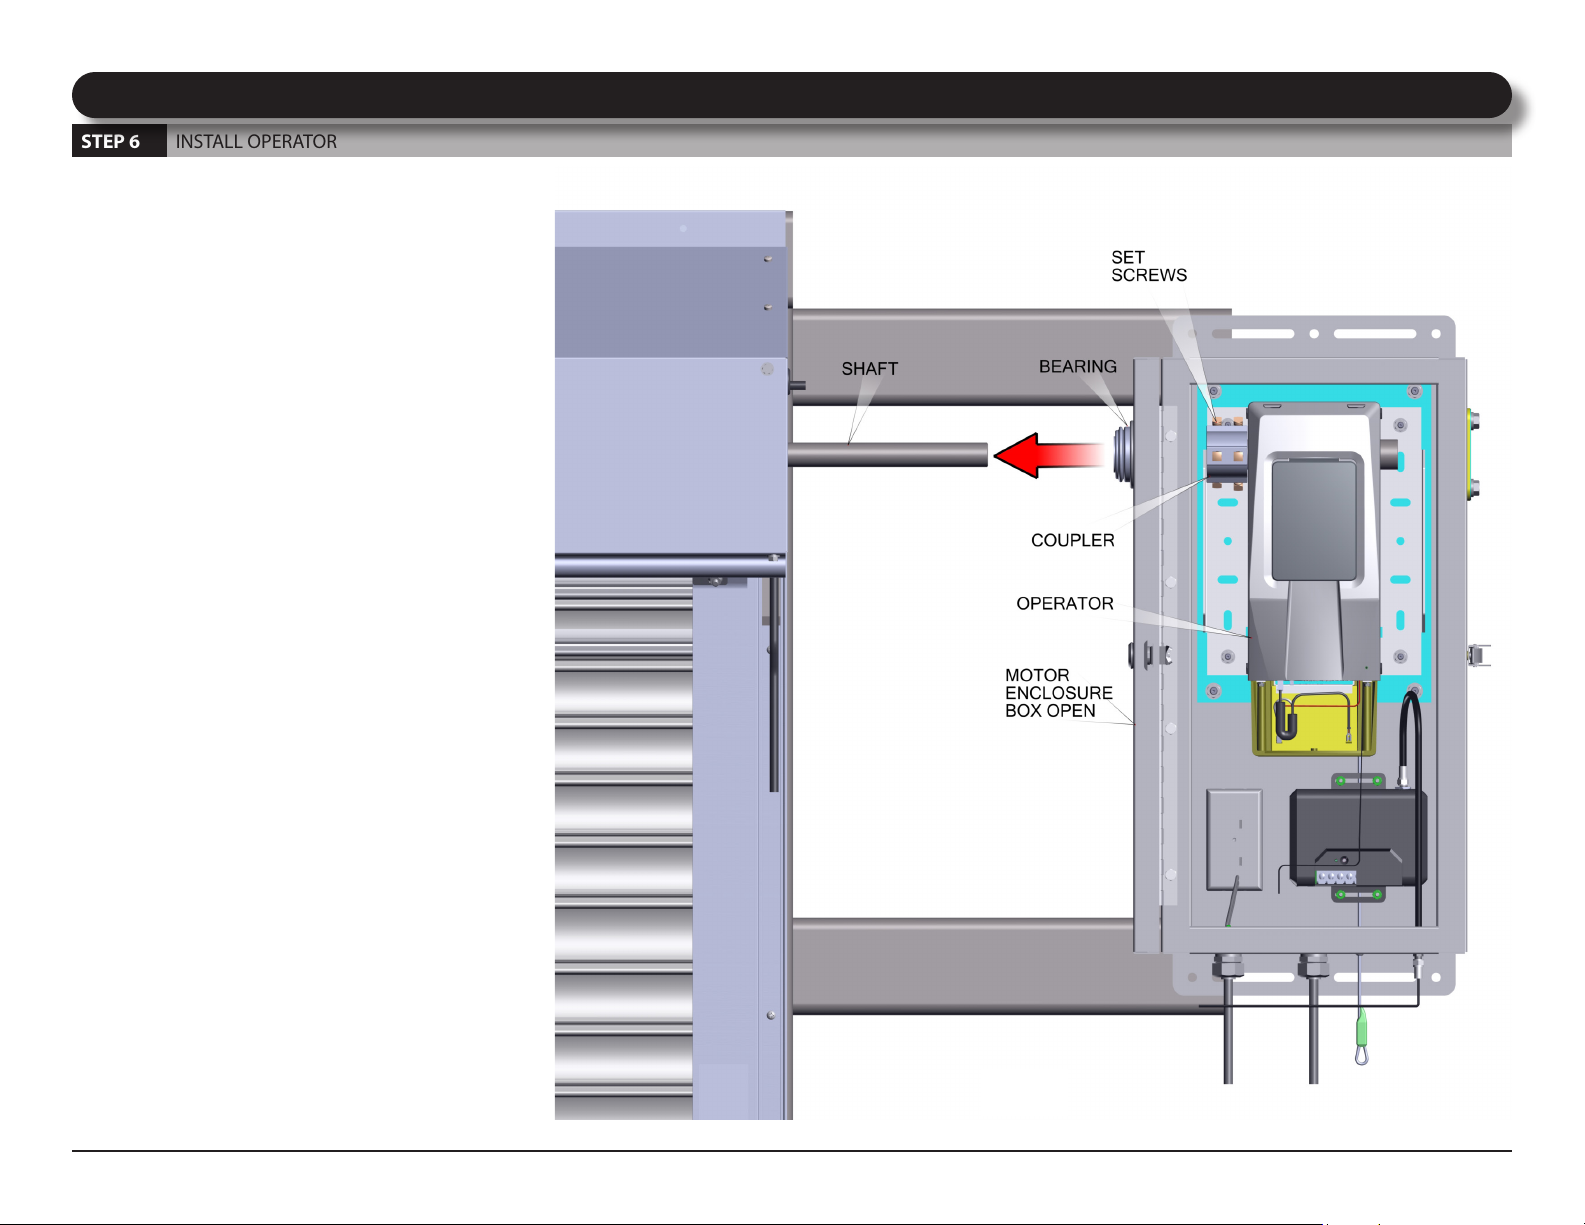Click the COUPLER label
This screenshot has width=1585, height=1225.
click(x=1072, y=540)
